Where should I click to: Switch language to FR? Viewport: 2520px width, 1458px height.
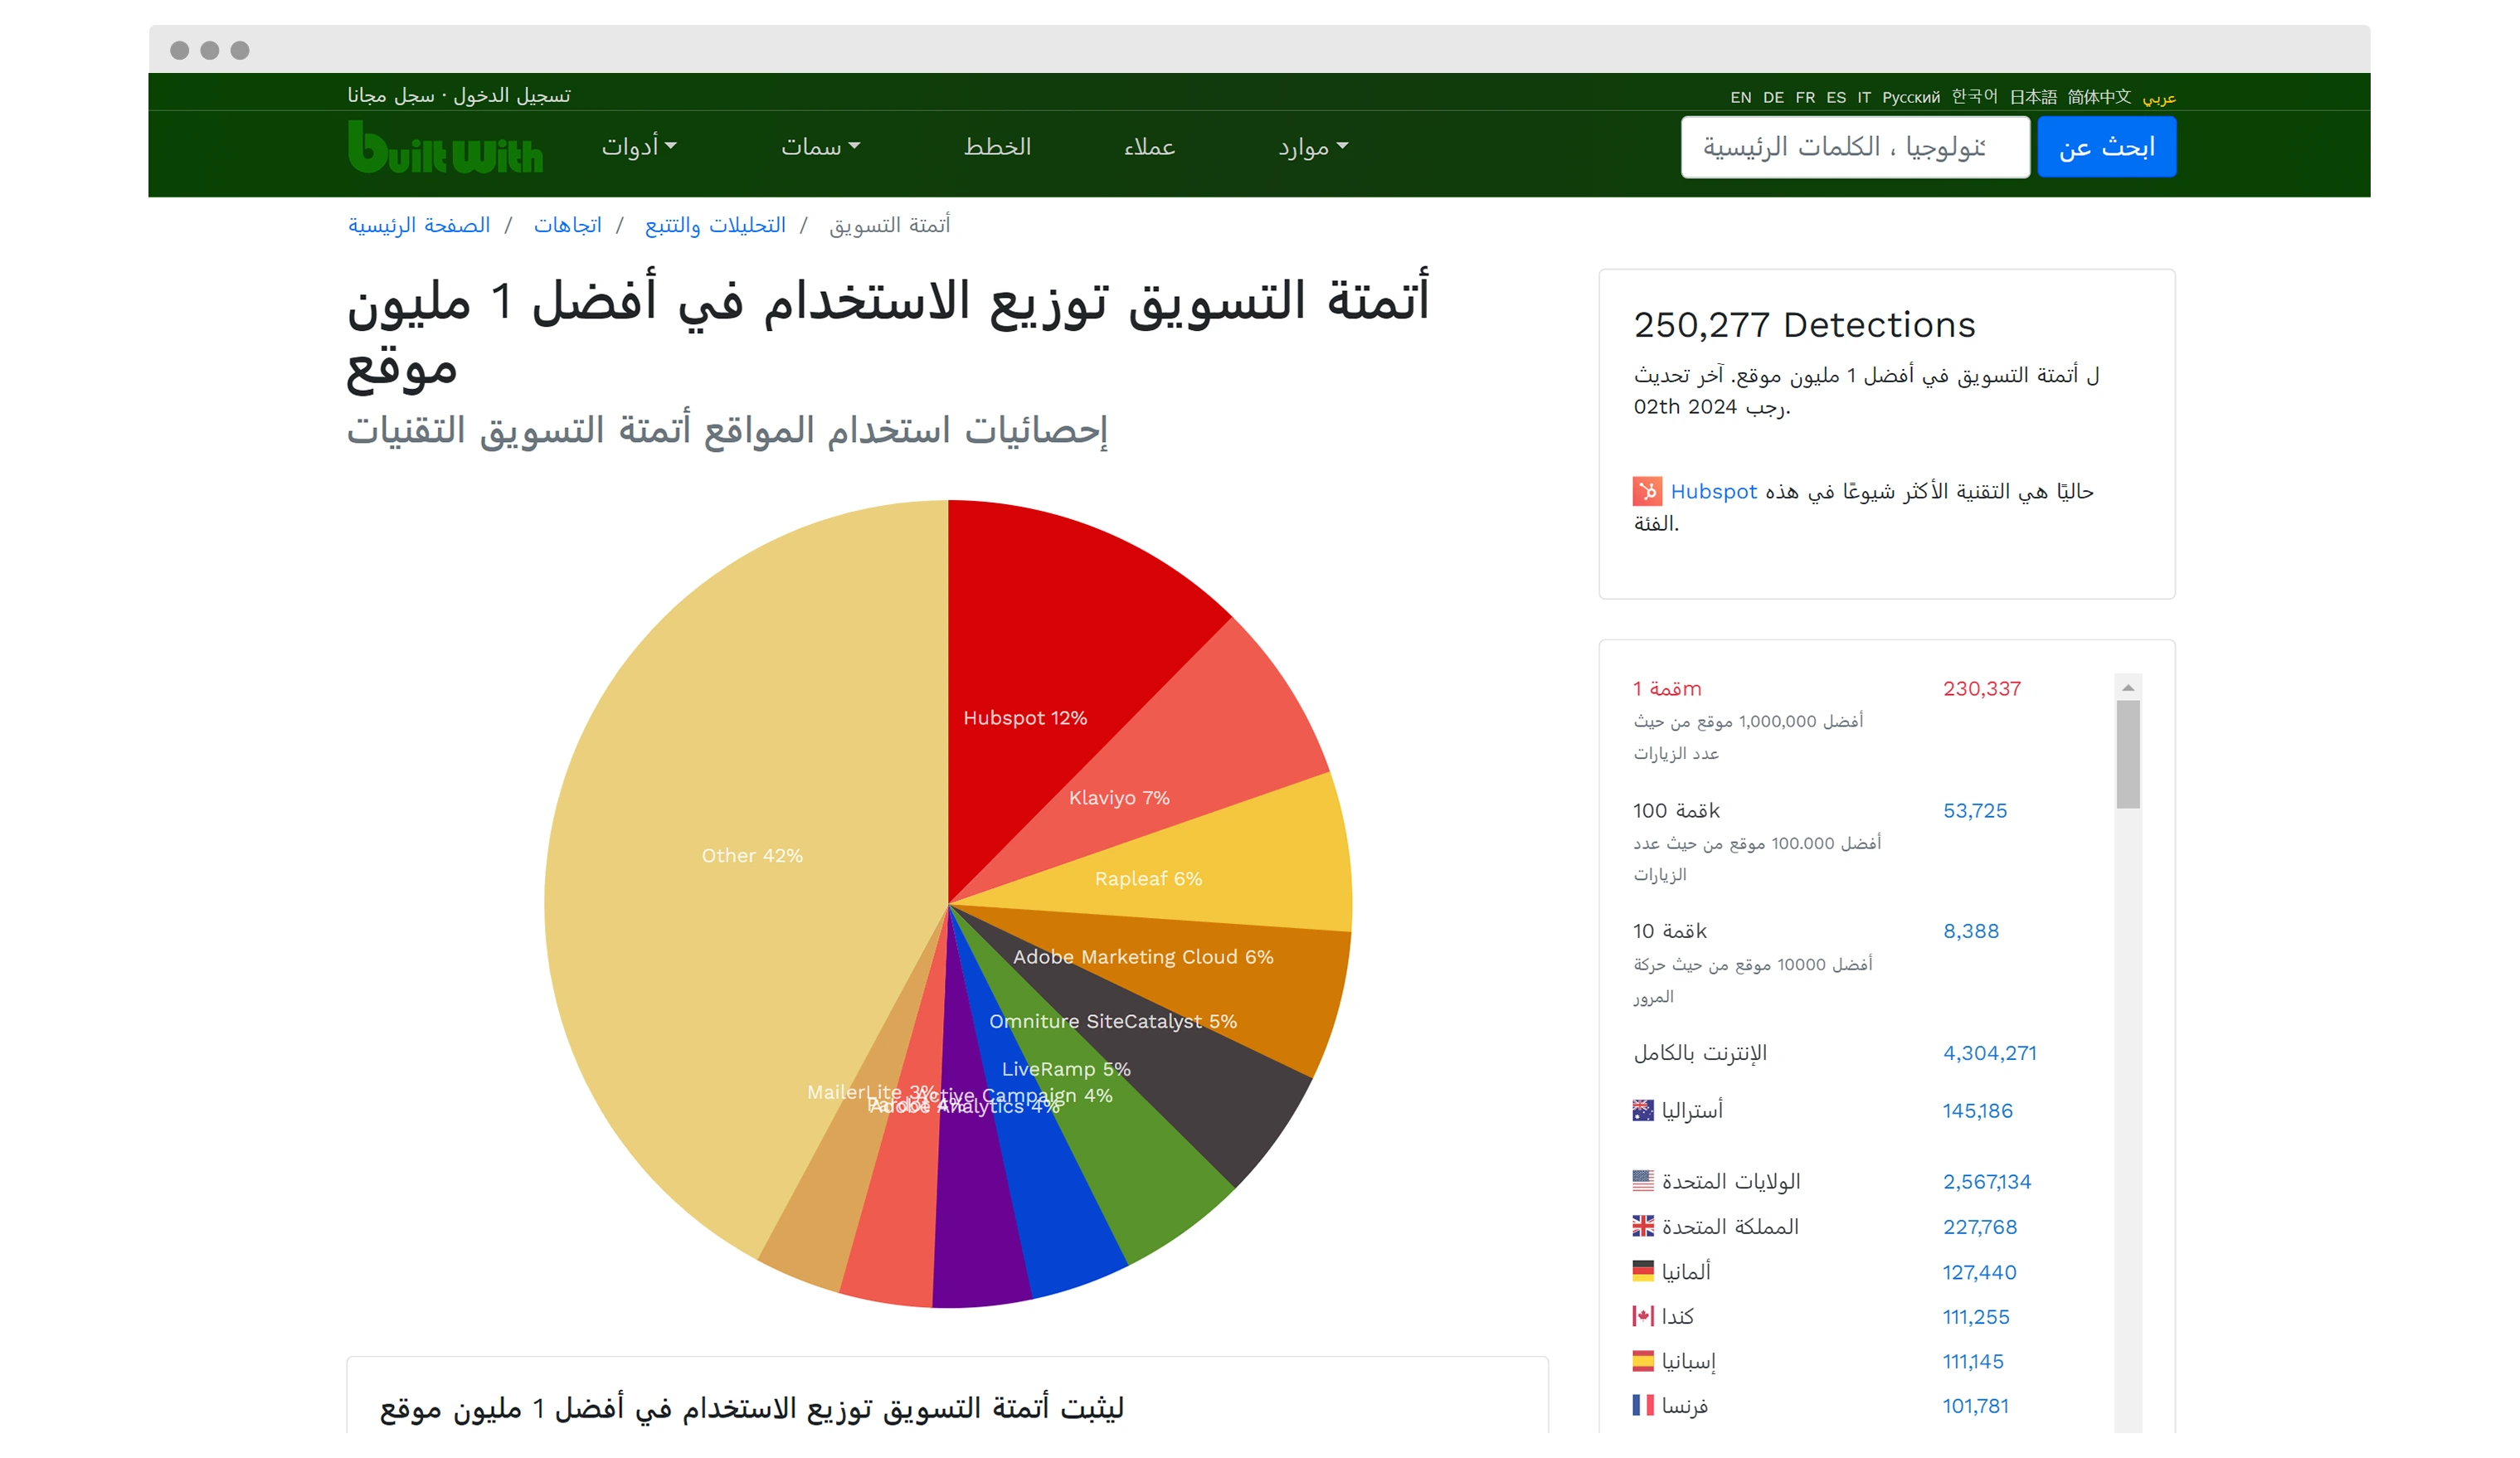[x=1805, y=97]
